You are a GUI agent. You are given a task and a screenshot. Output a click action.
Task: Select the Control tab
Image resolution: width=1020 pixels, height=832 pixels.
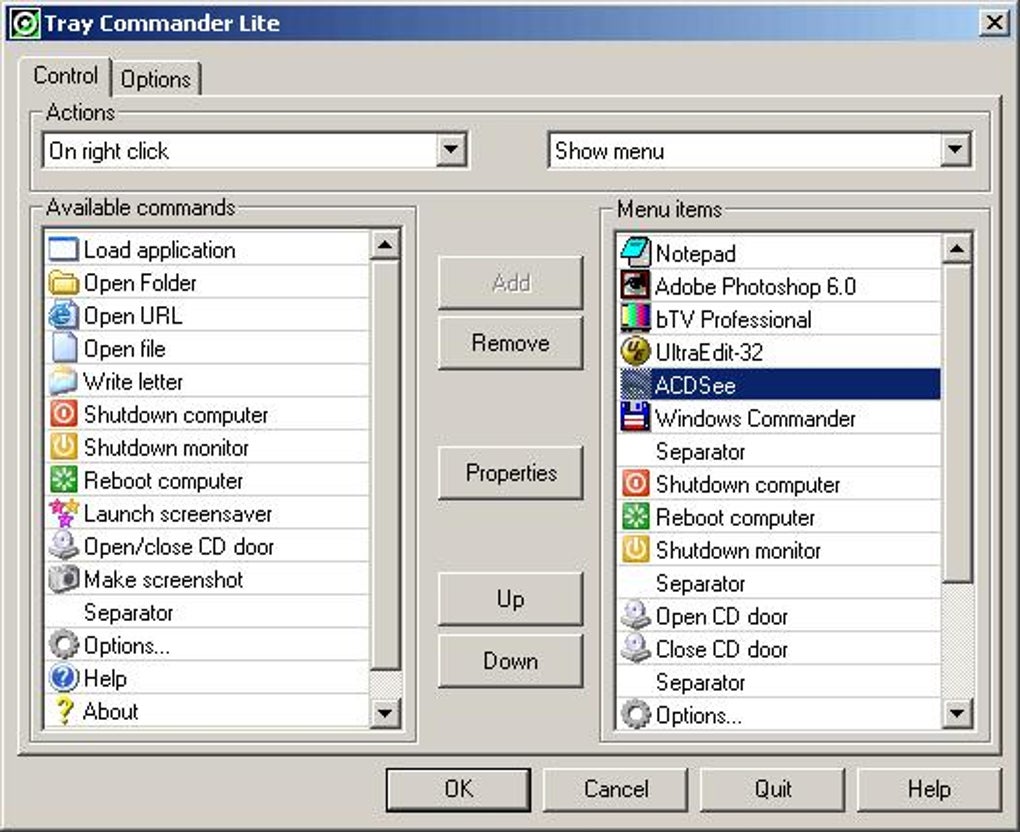pos(65,76)
